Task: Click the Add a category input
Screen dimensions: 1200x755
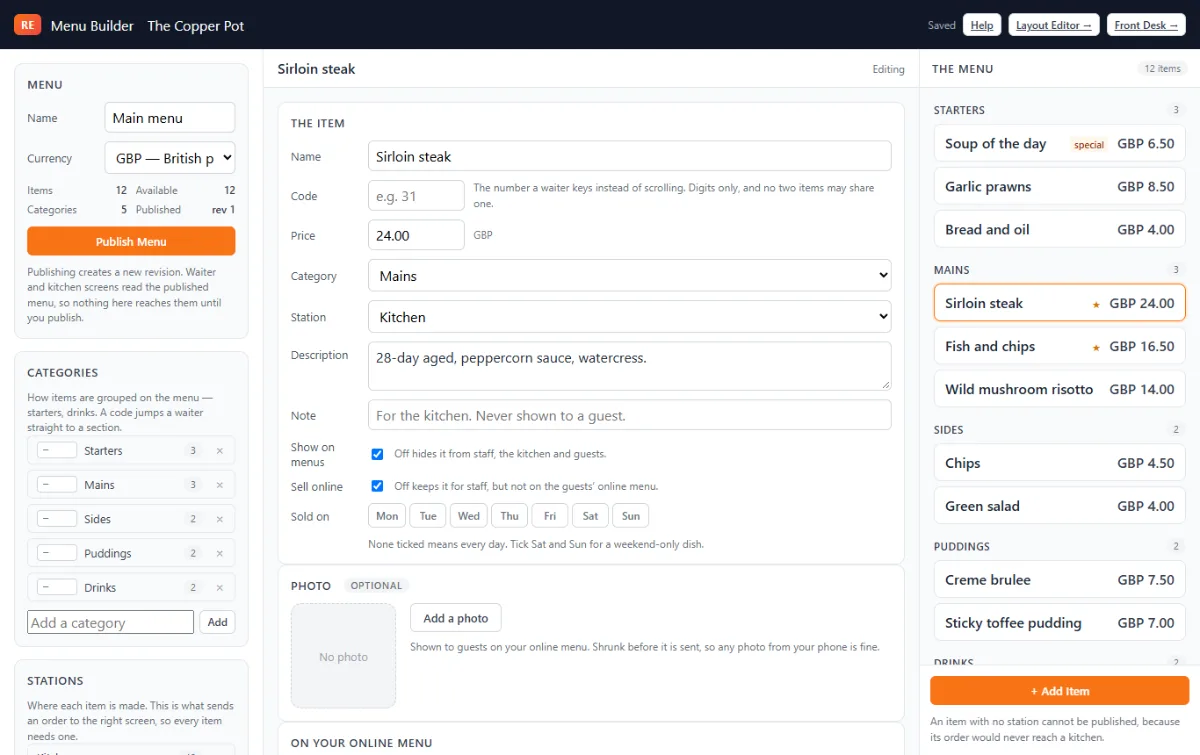Action: [x=110, y=622]
